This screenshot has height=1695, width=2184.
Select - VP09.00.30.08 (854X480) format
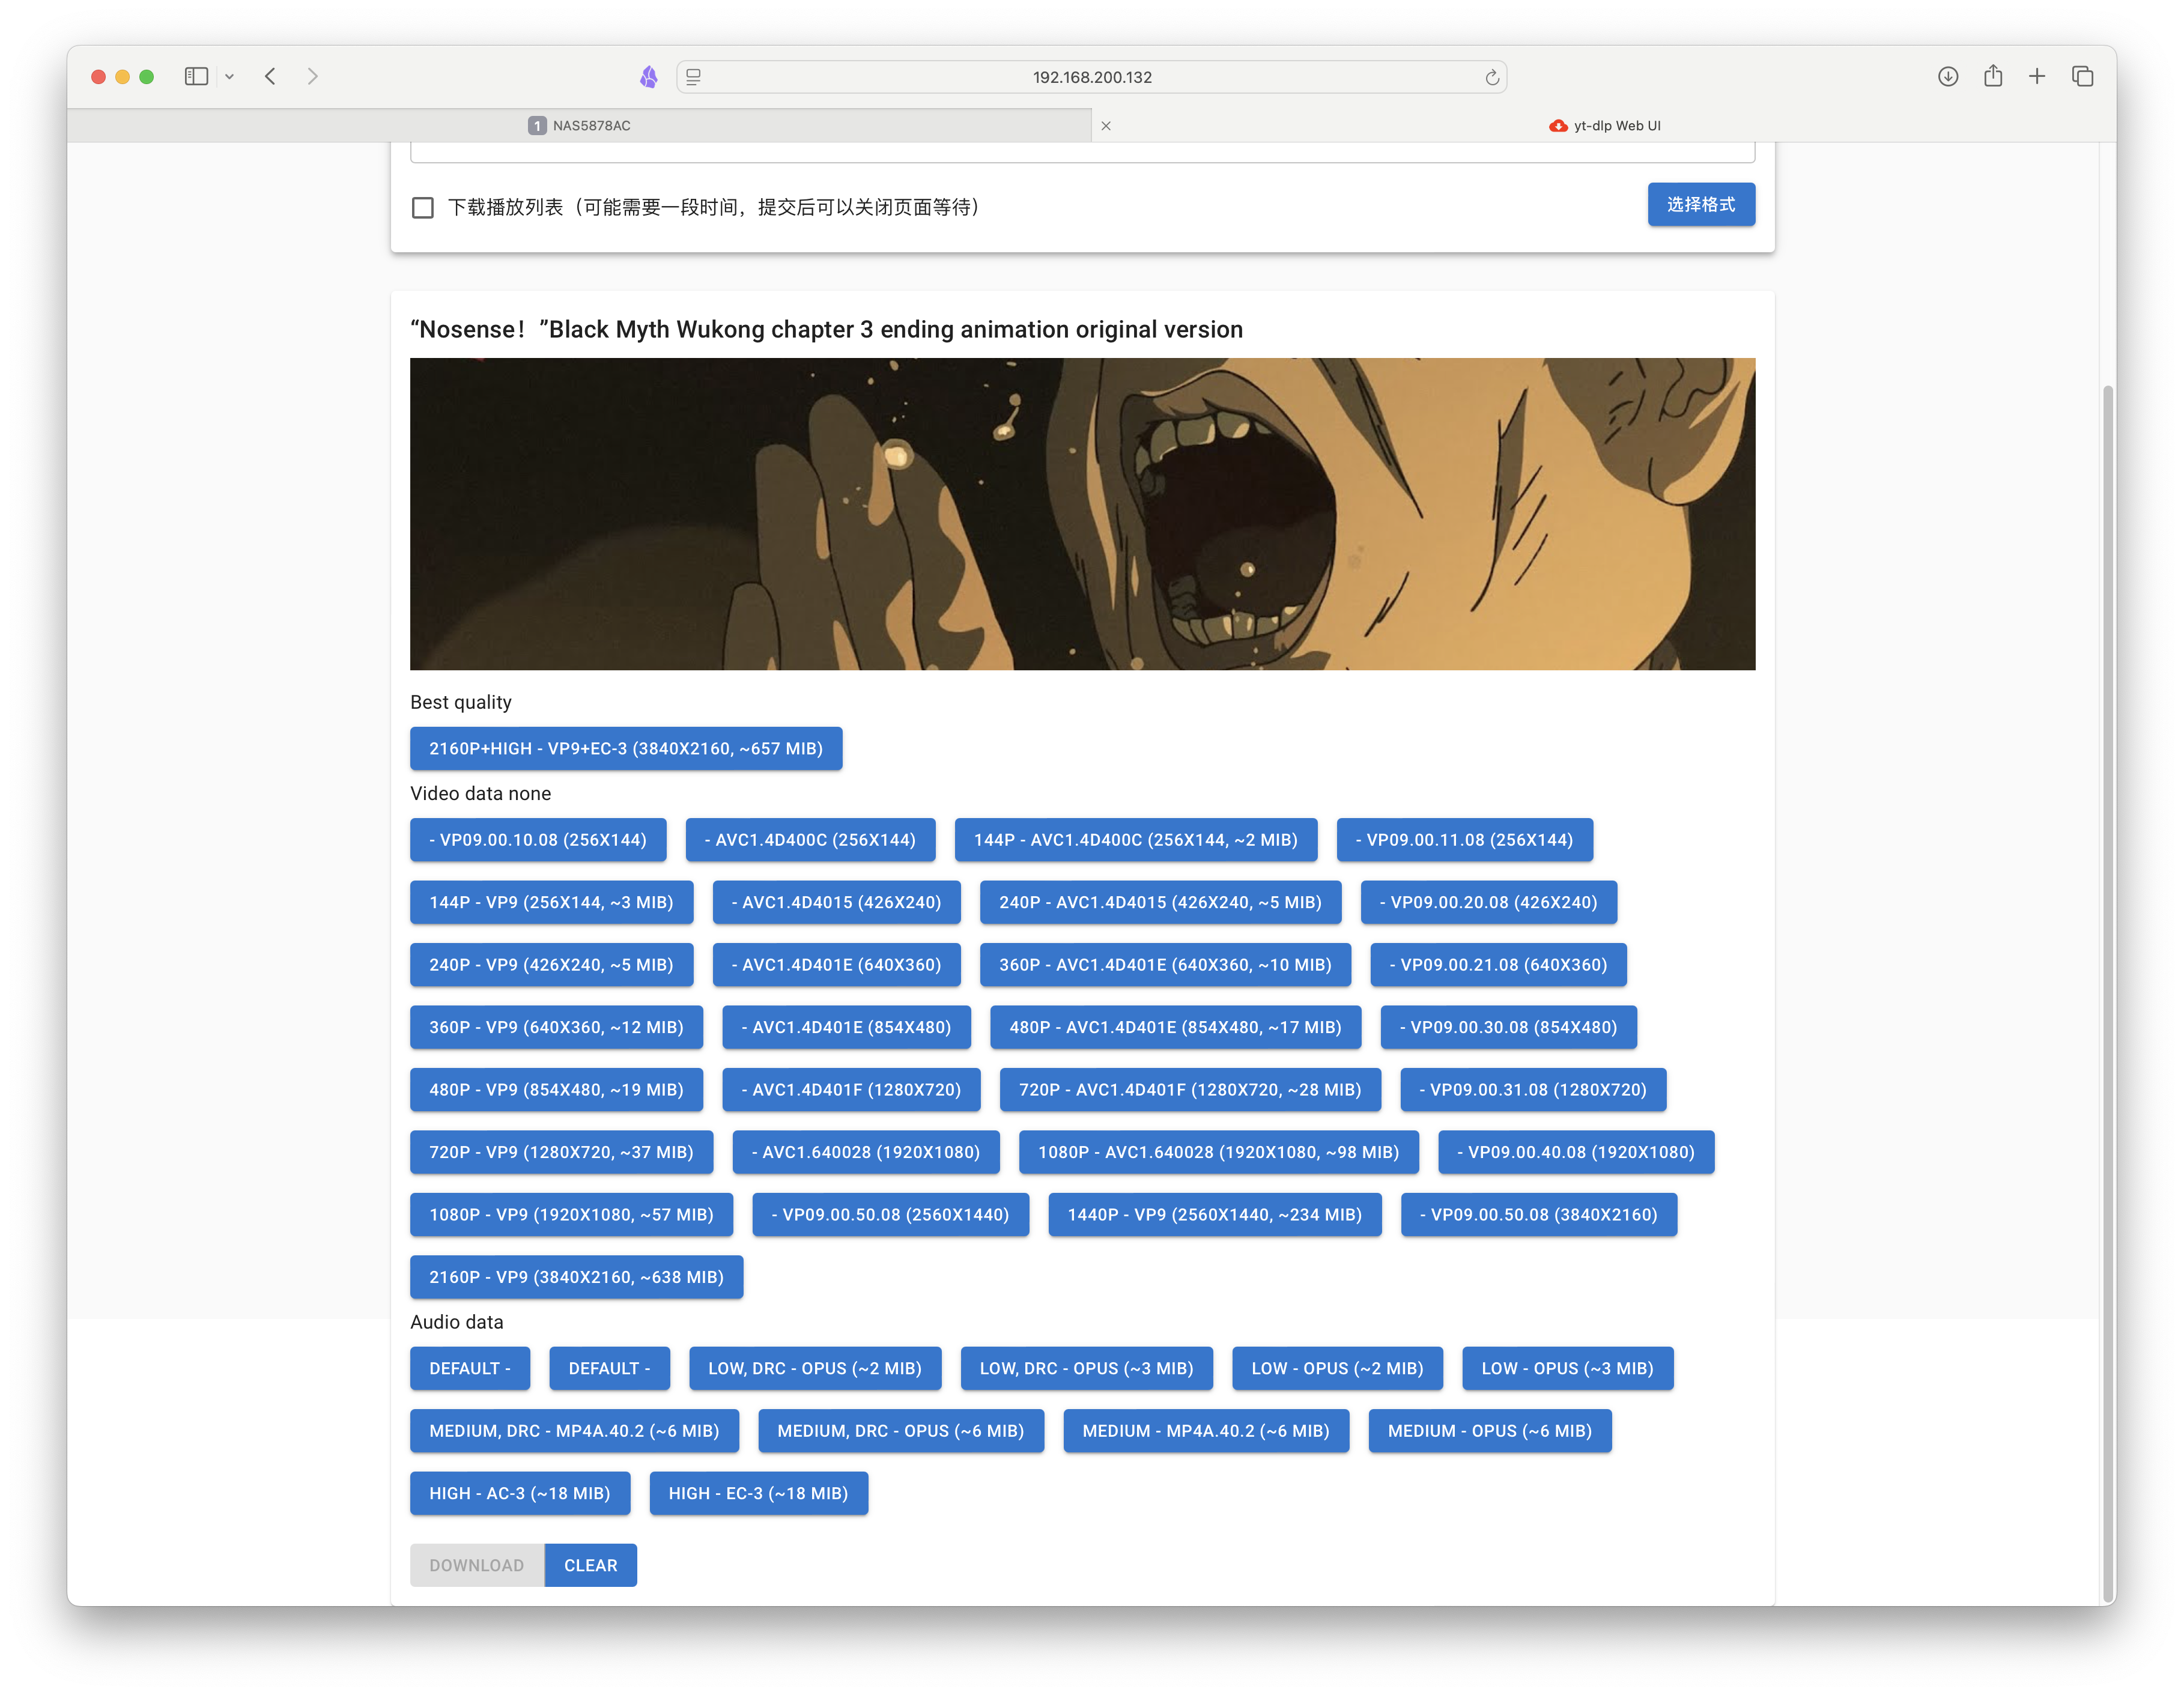(x=1509, y=1028)
